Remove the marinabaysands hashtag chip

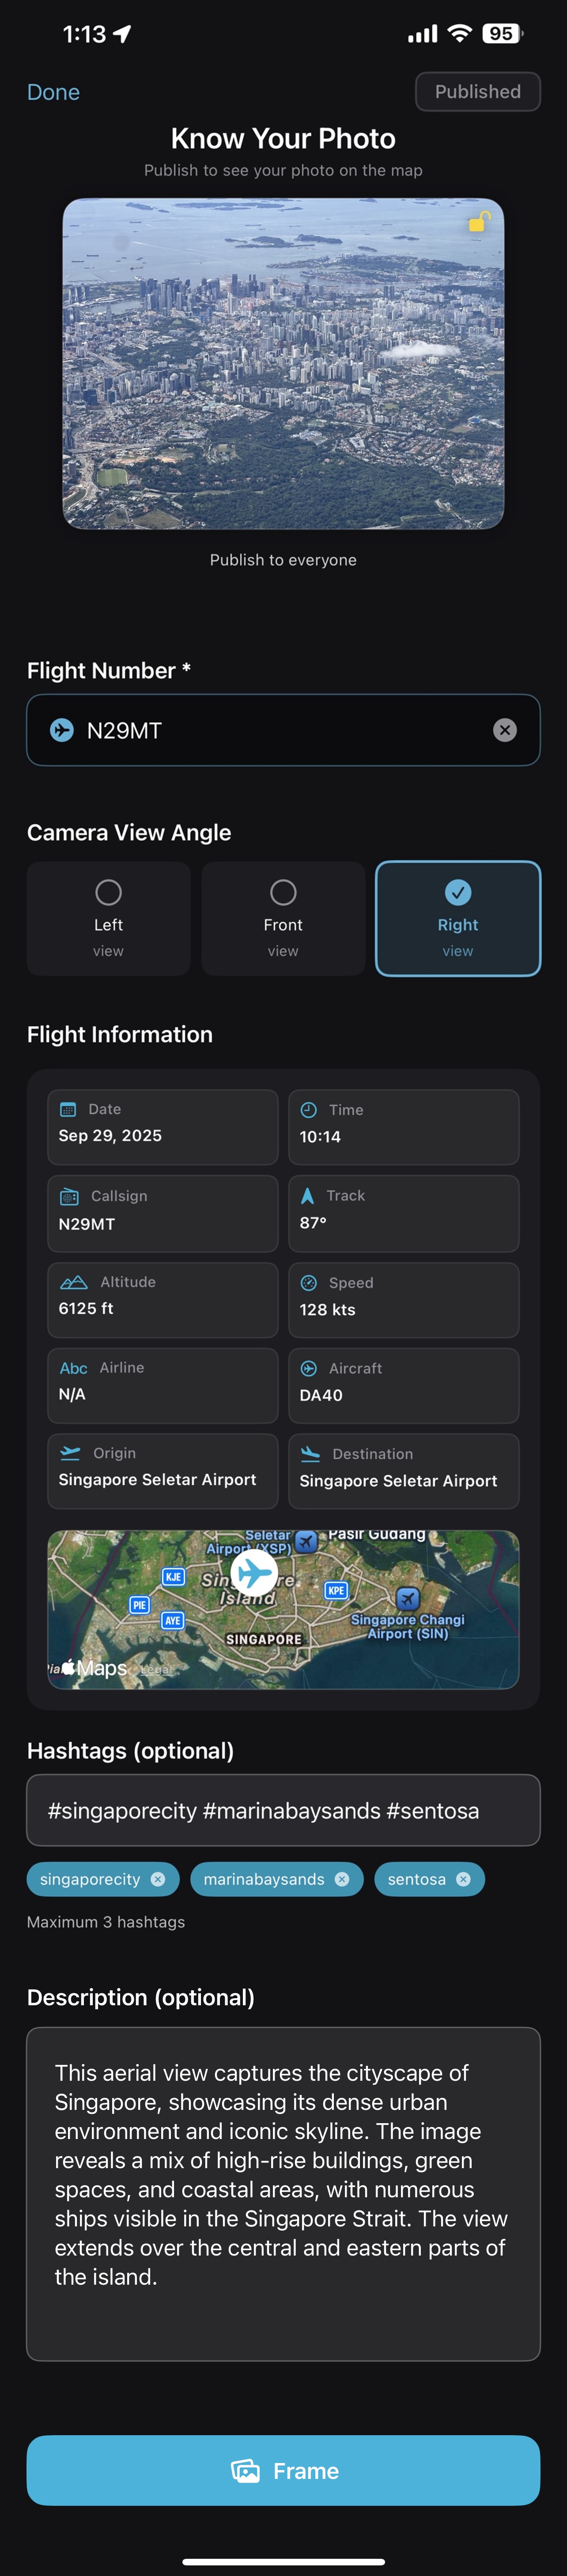pyautogui.click(x=341, y=1879)
